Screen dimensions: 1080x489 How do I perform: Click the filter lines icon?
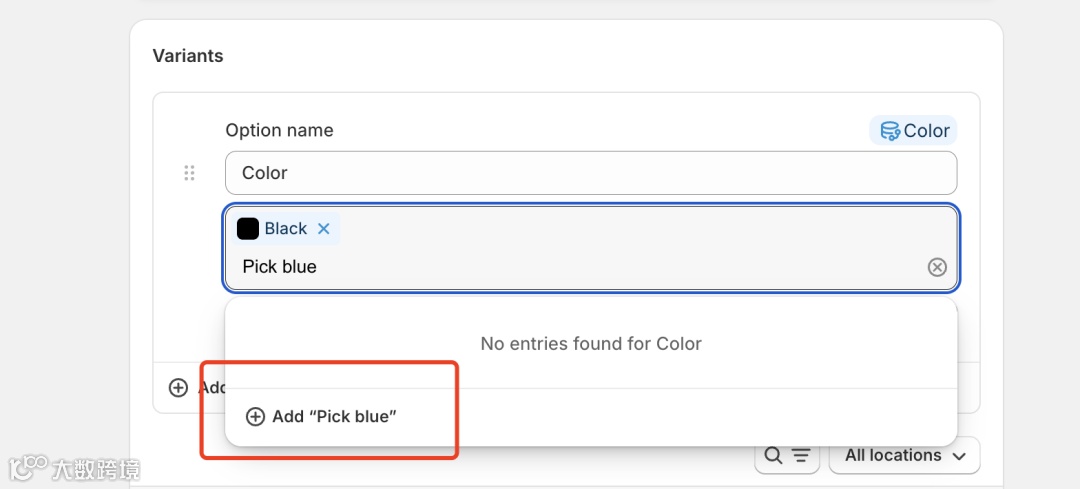coord(800,456)
